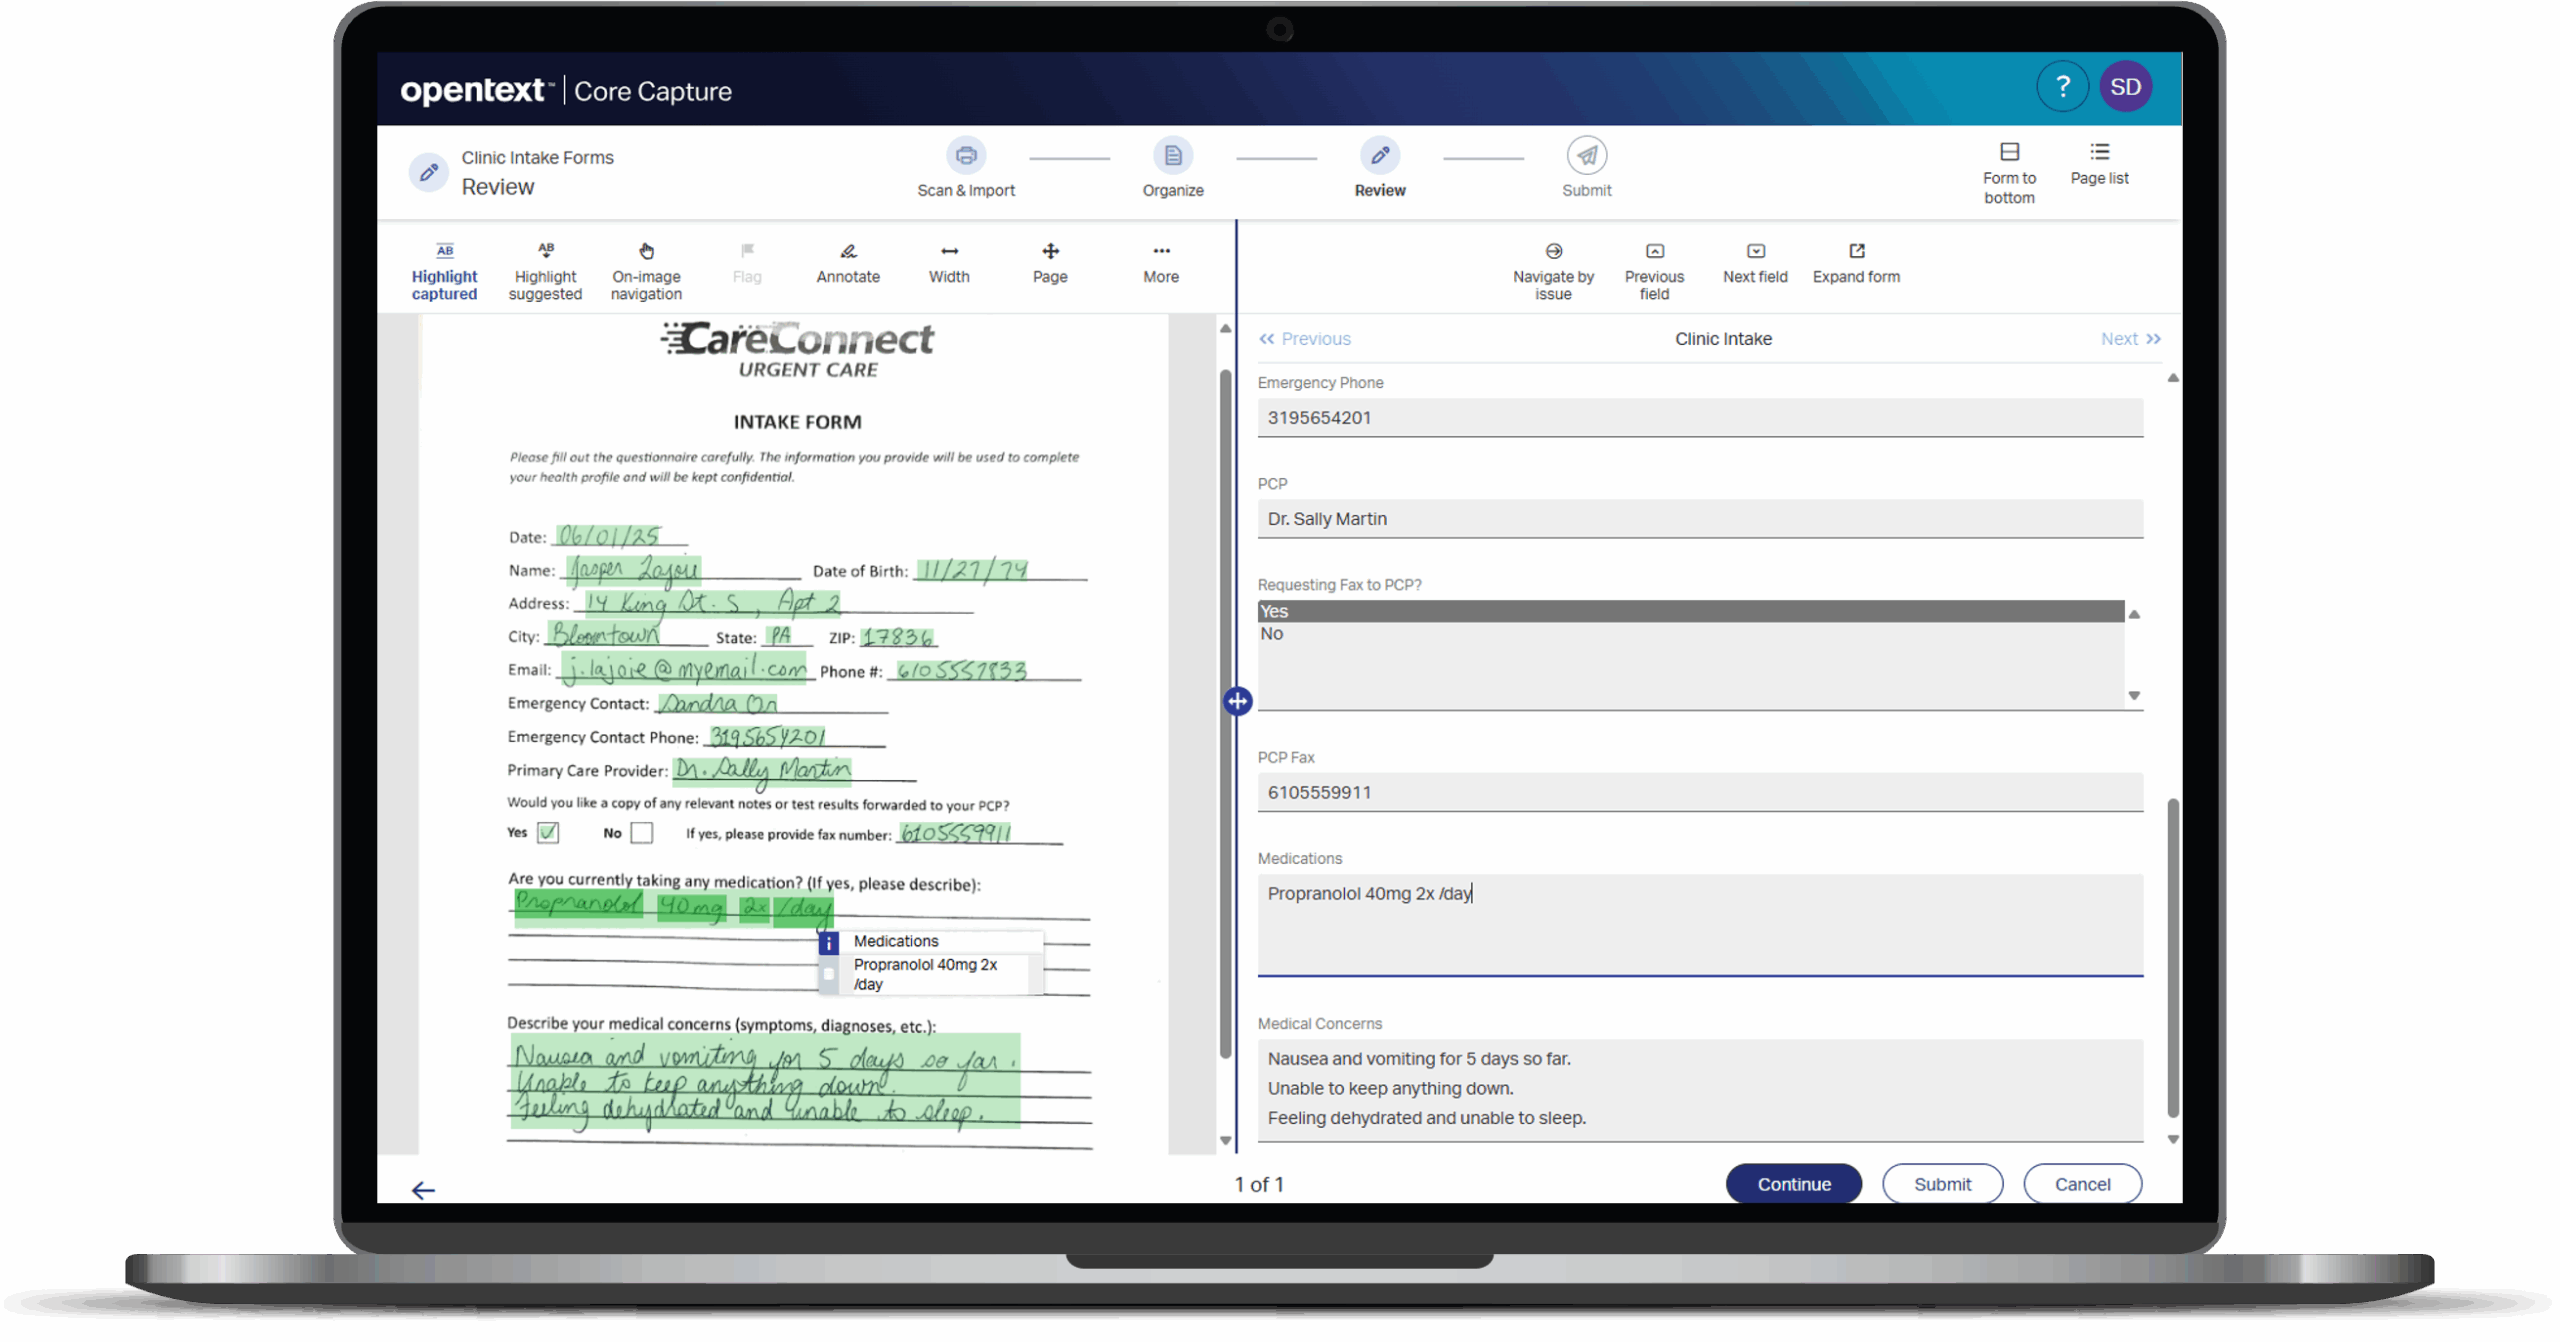Click the document viewer scroll-down arrow
2560x1342 pixels.
click(x=1225, y=1142)
